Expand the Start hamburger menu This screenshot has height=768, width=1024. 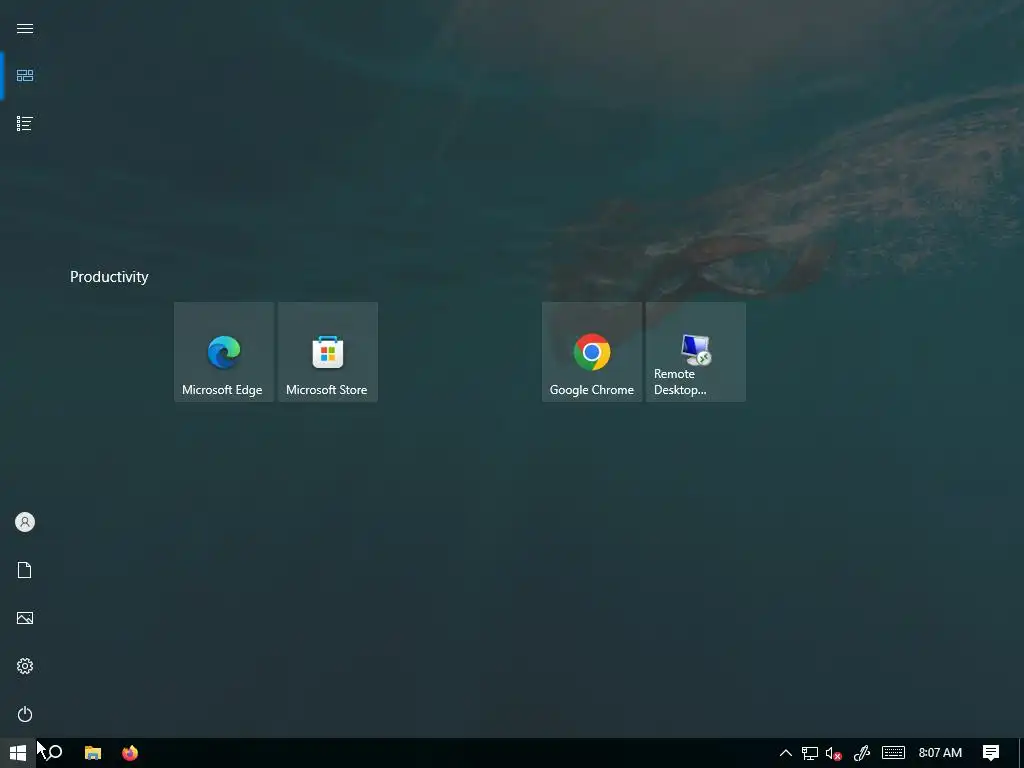coord(25,28)
